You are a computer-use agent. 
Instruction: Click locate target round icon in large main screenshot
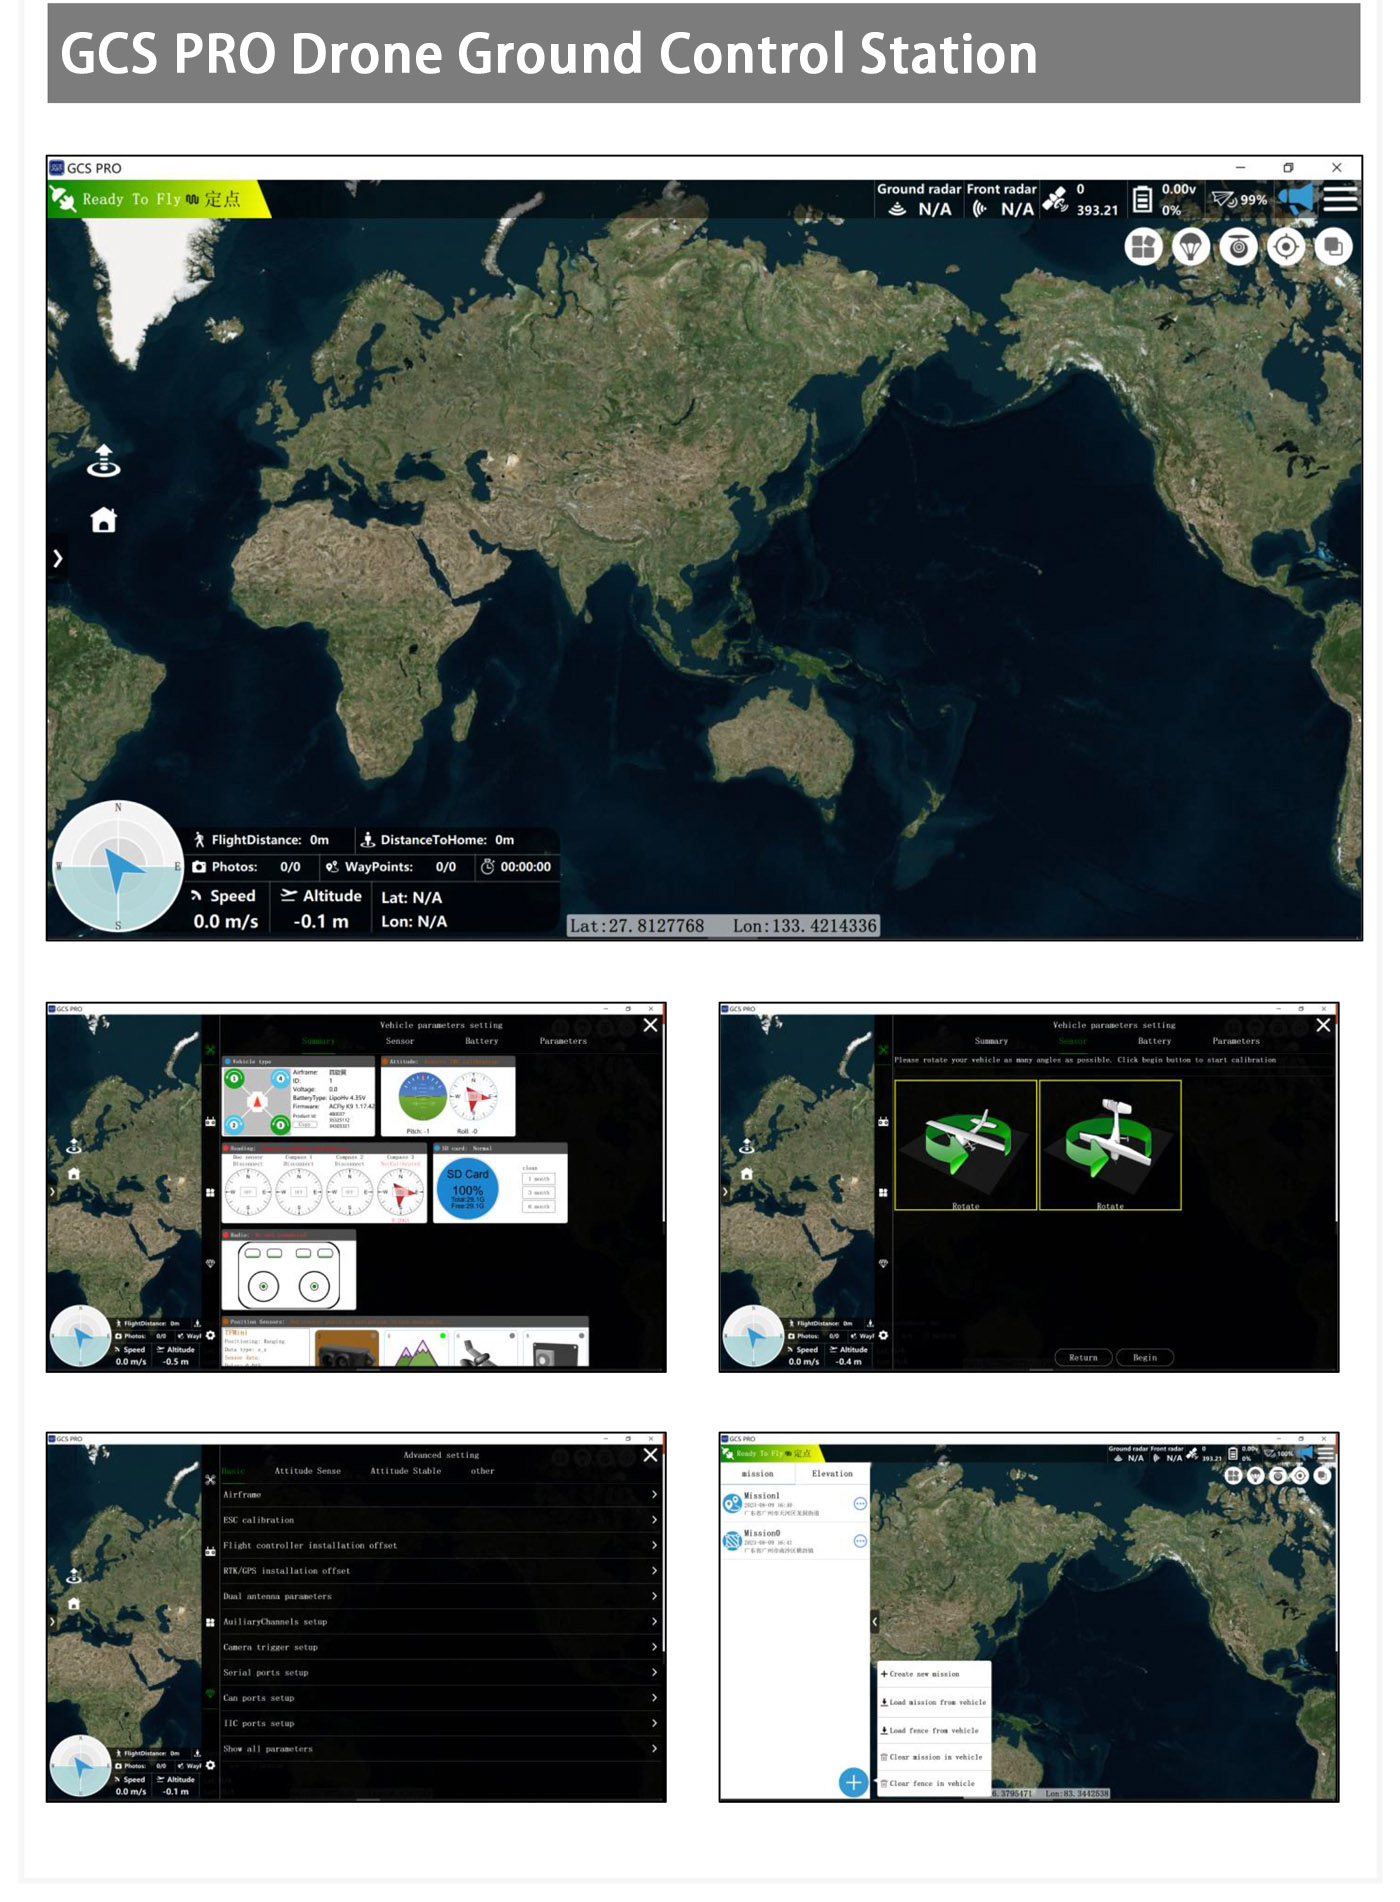pos(1285,246)
